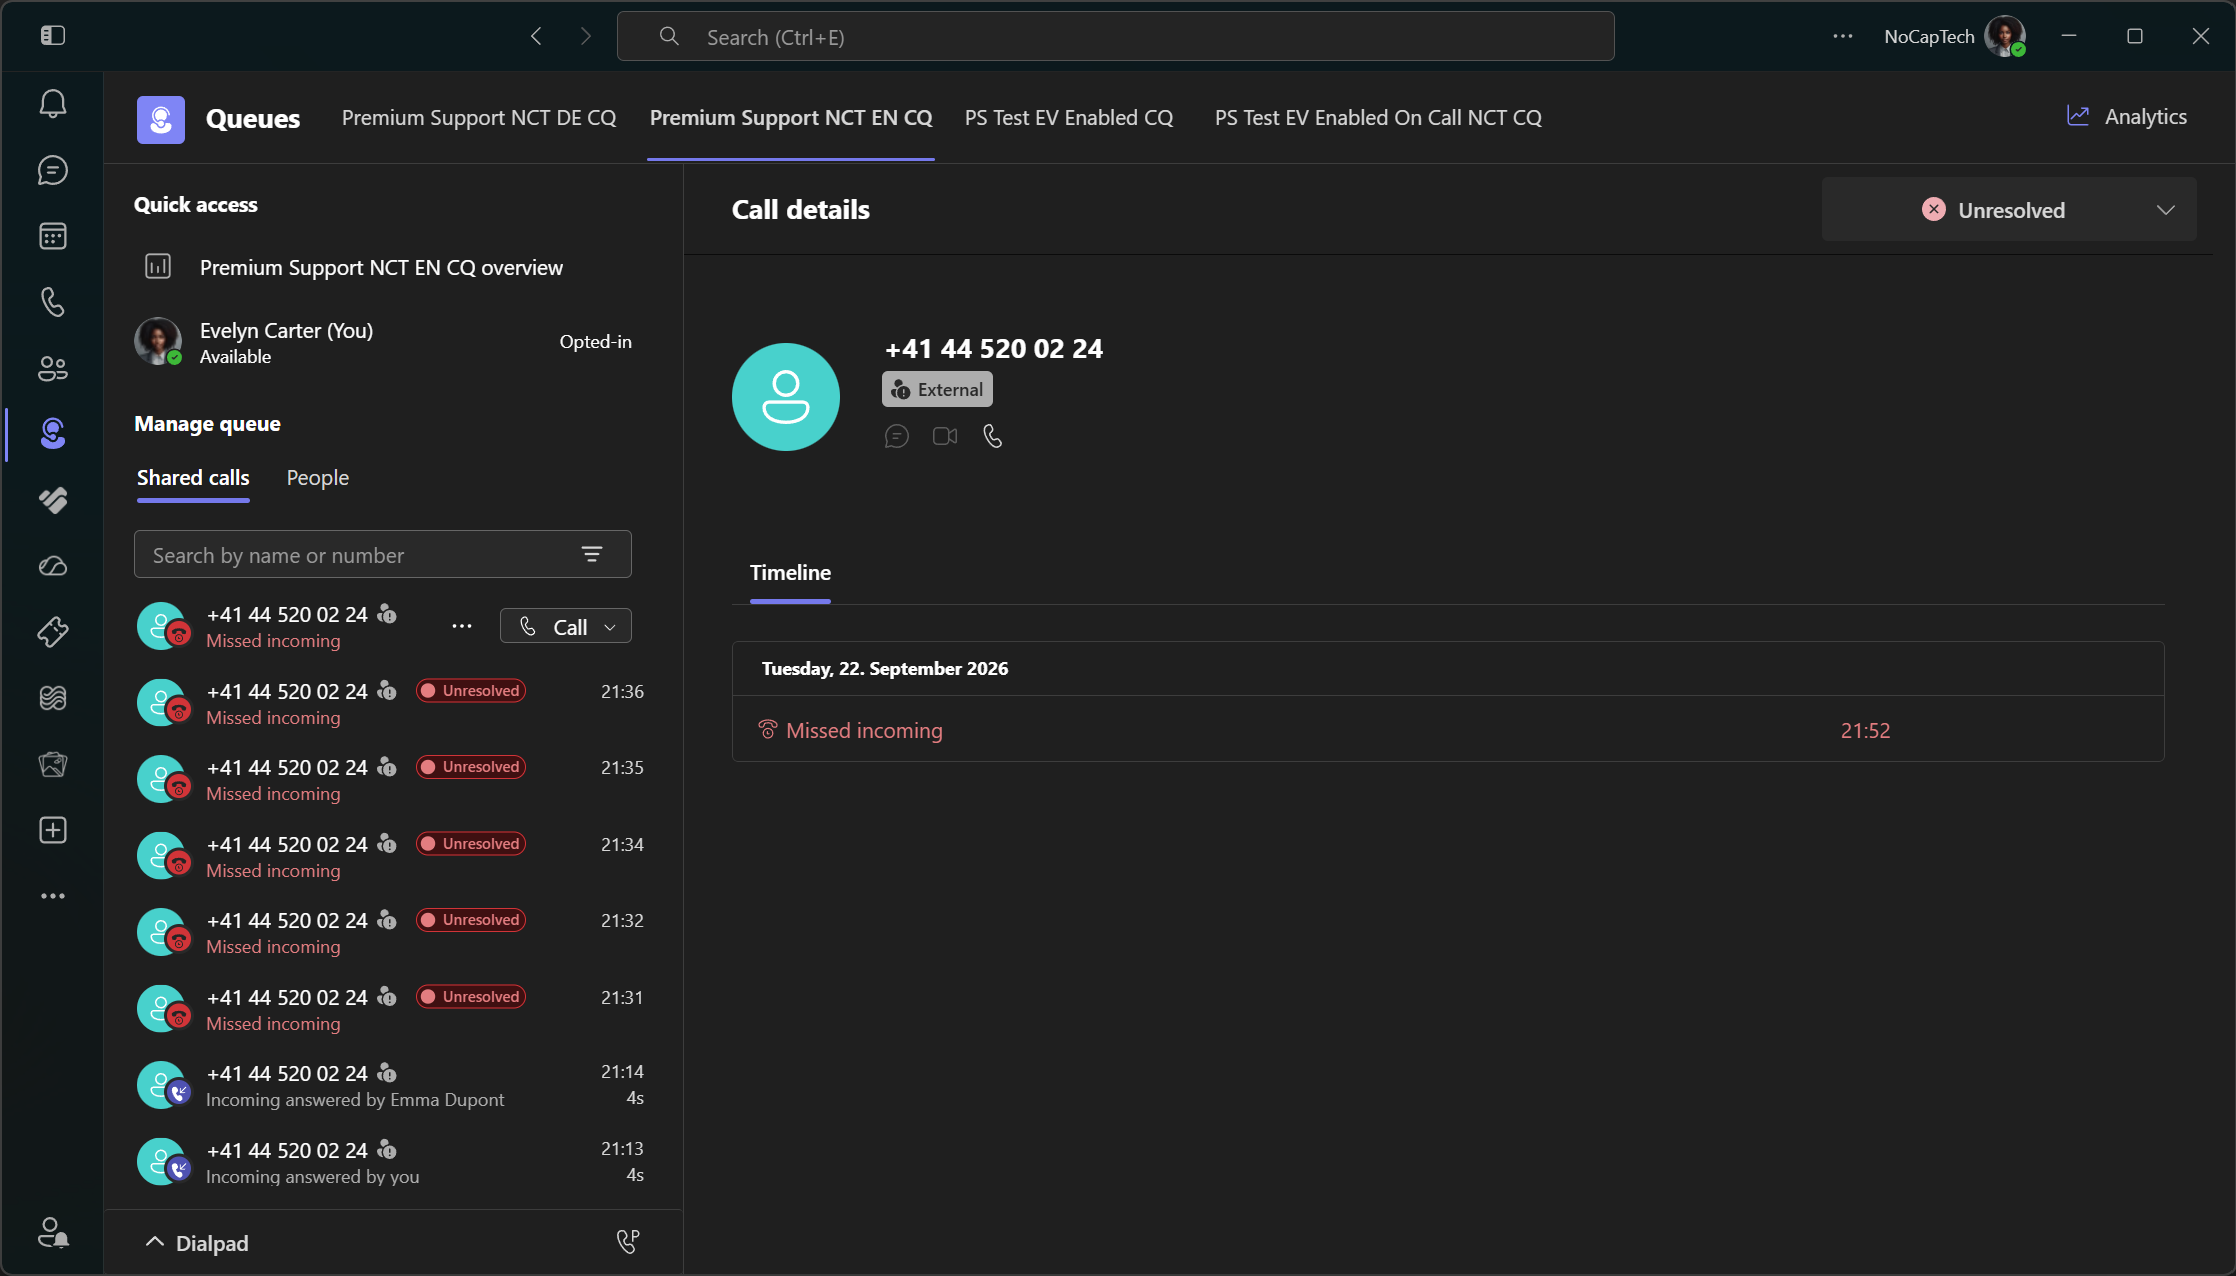Click the Opted-in status for Evelyn Carter
The height and width of the screenshot is (1276, 2236).
(x=596, y=342)
